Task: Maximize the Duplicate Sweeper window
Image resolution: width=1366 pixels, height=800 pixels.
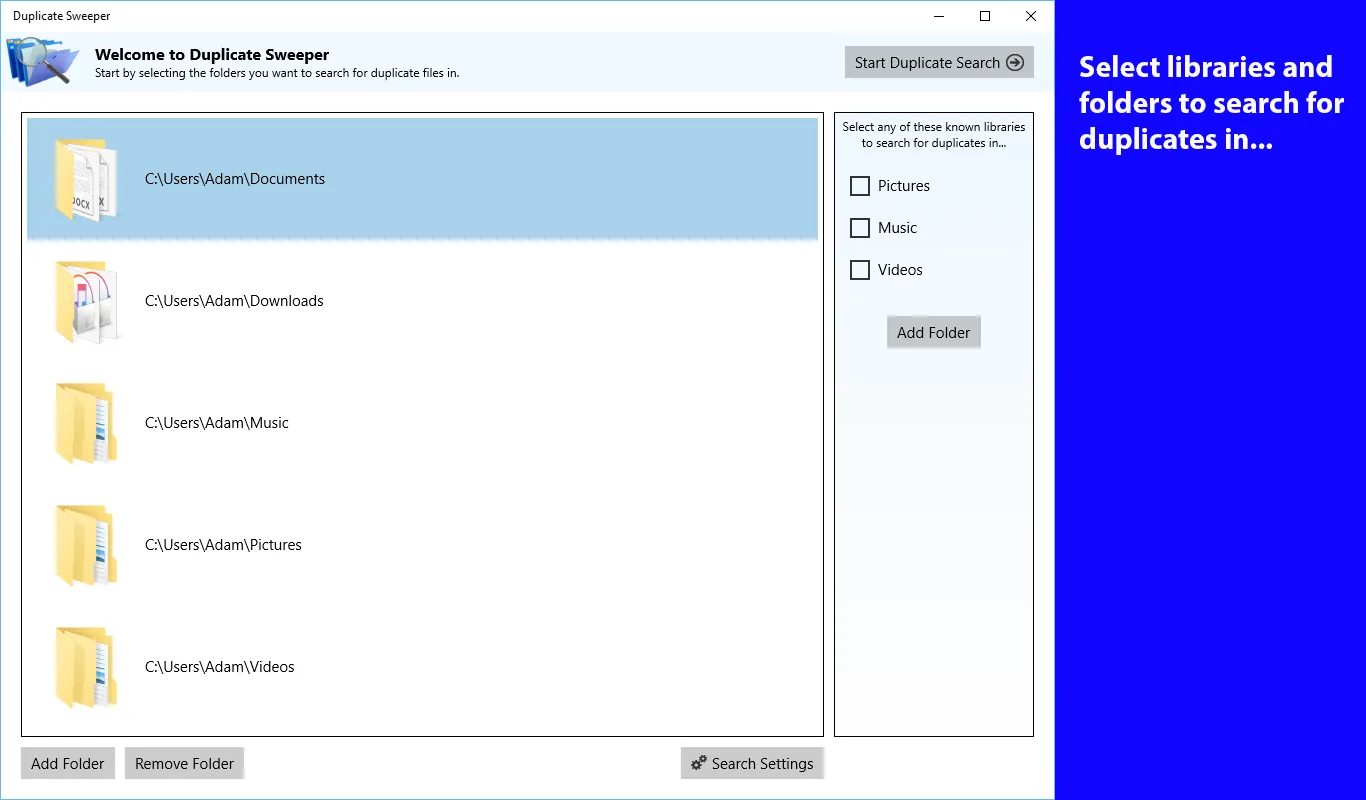Action: point(985,16)
